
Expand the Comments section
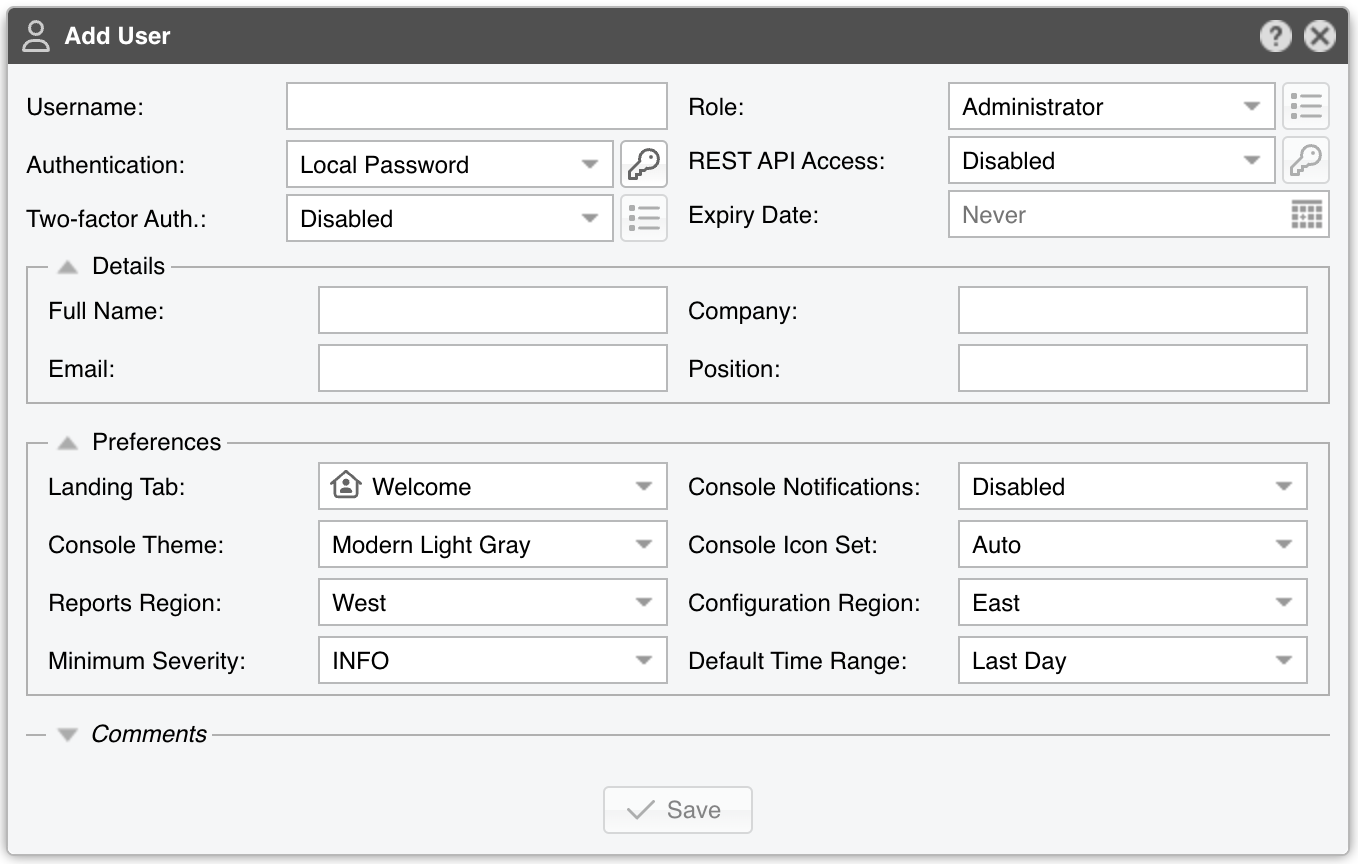coord(67,734)
